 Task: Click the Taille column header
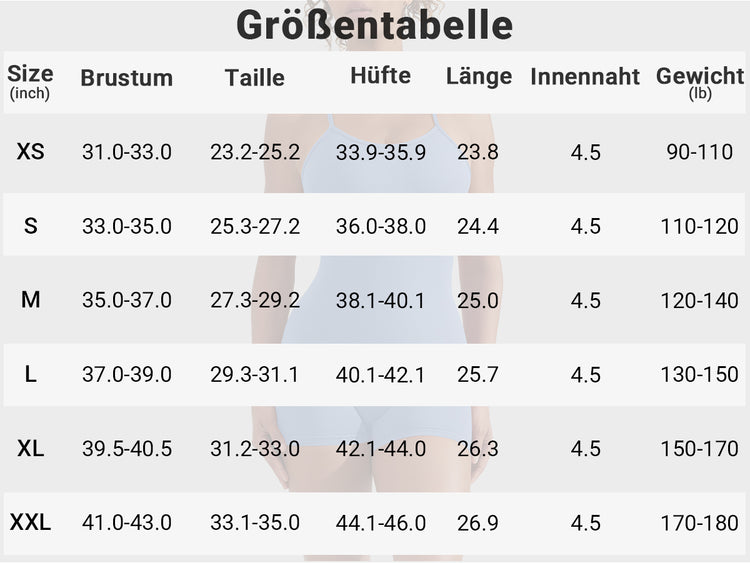(x=254, y=78)
